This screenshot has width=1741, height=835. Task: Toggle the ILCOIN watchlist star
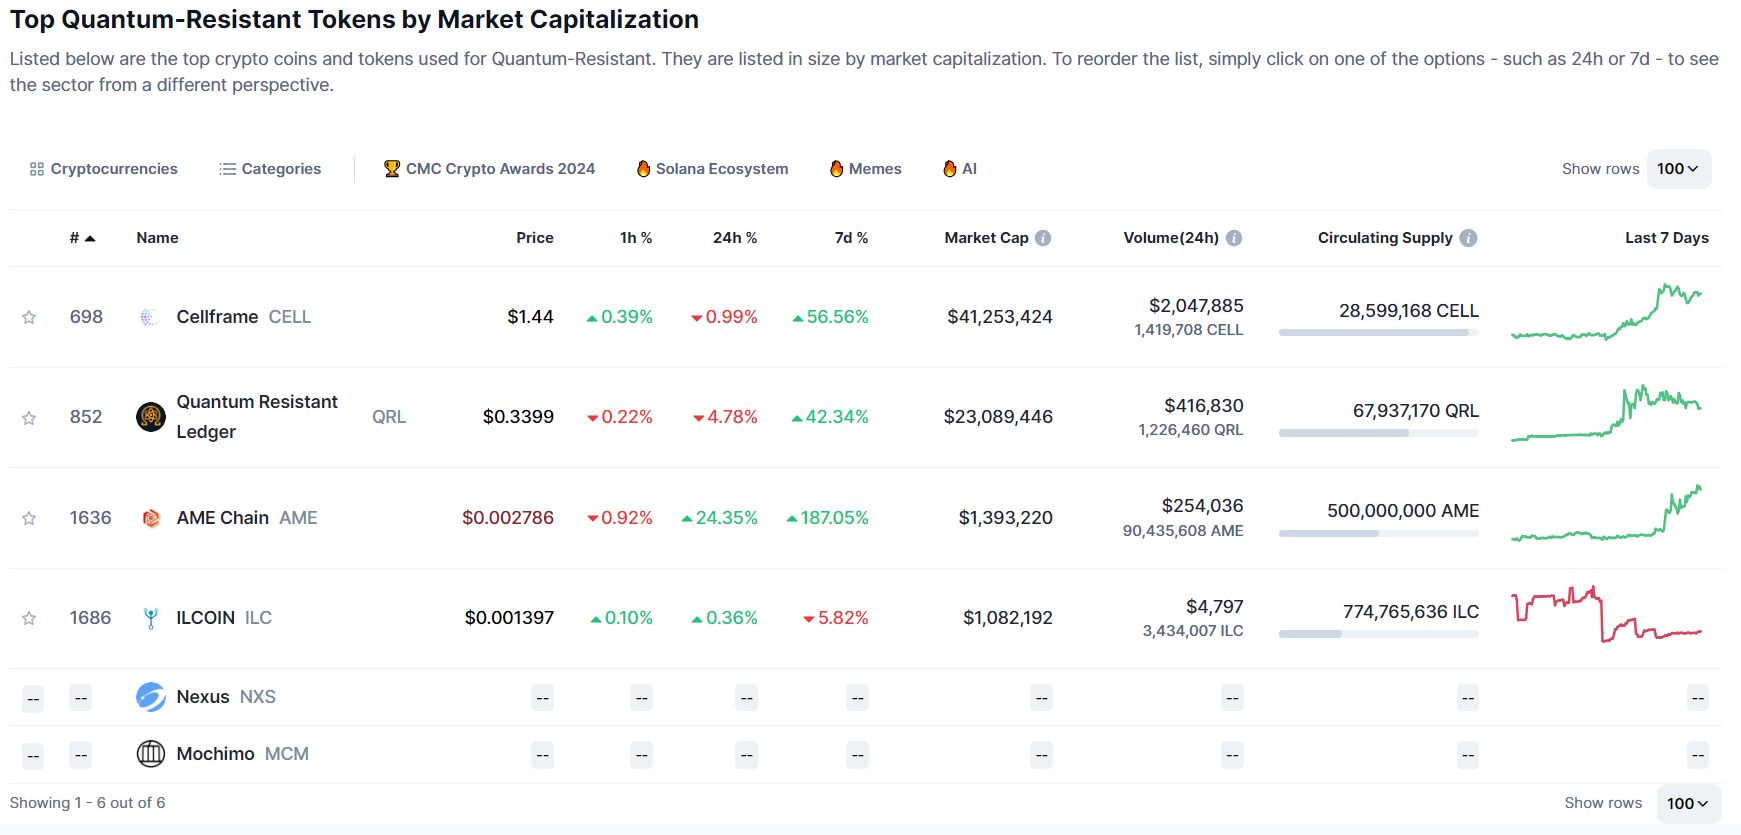click(29, 618)
